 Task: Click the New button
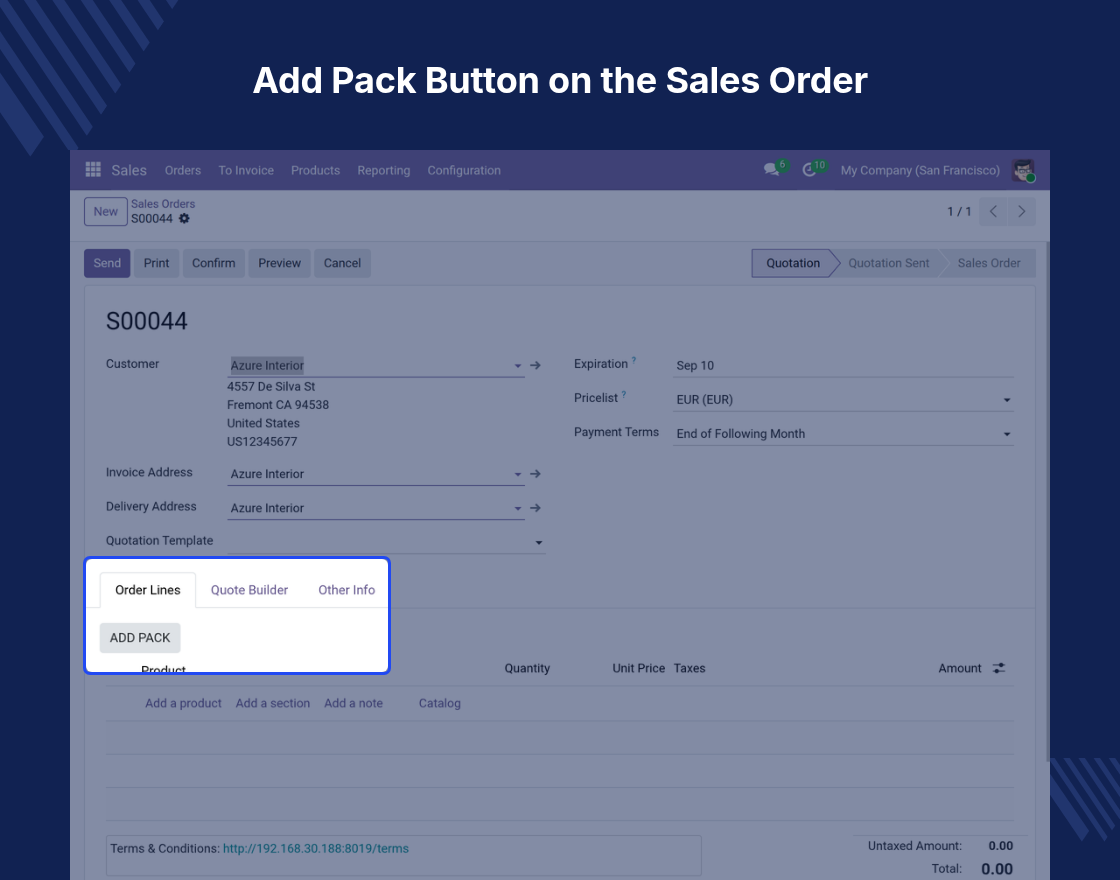(x=106, y=211)
